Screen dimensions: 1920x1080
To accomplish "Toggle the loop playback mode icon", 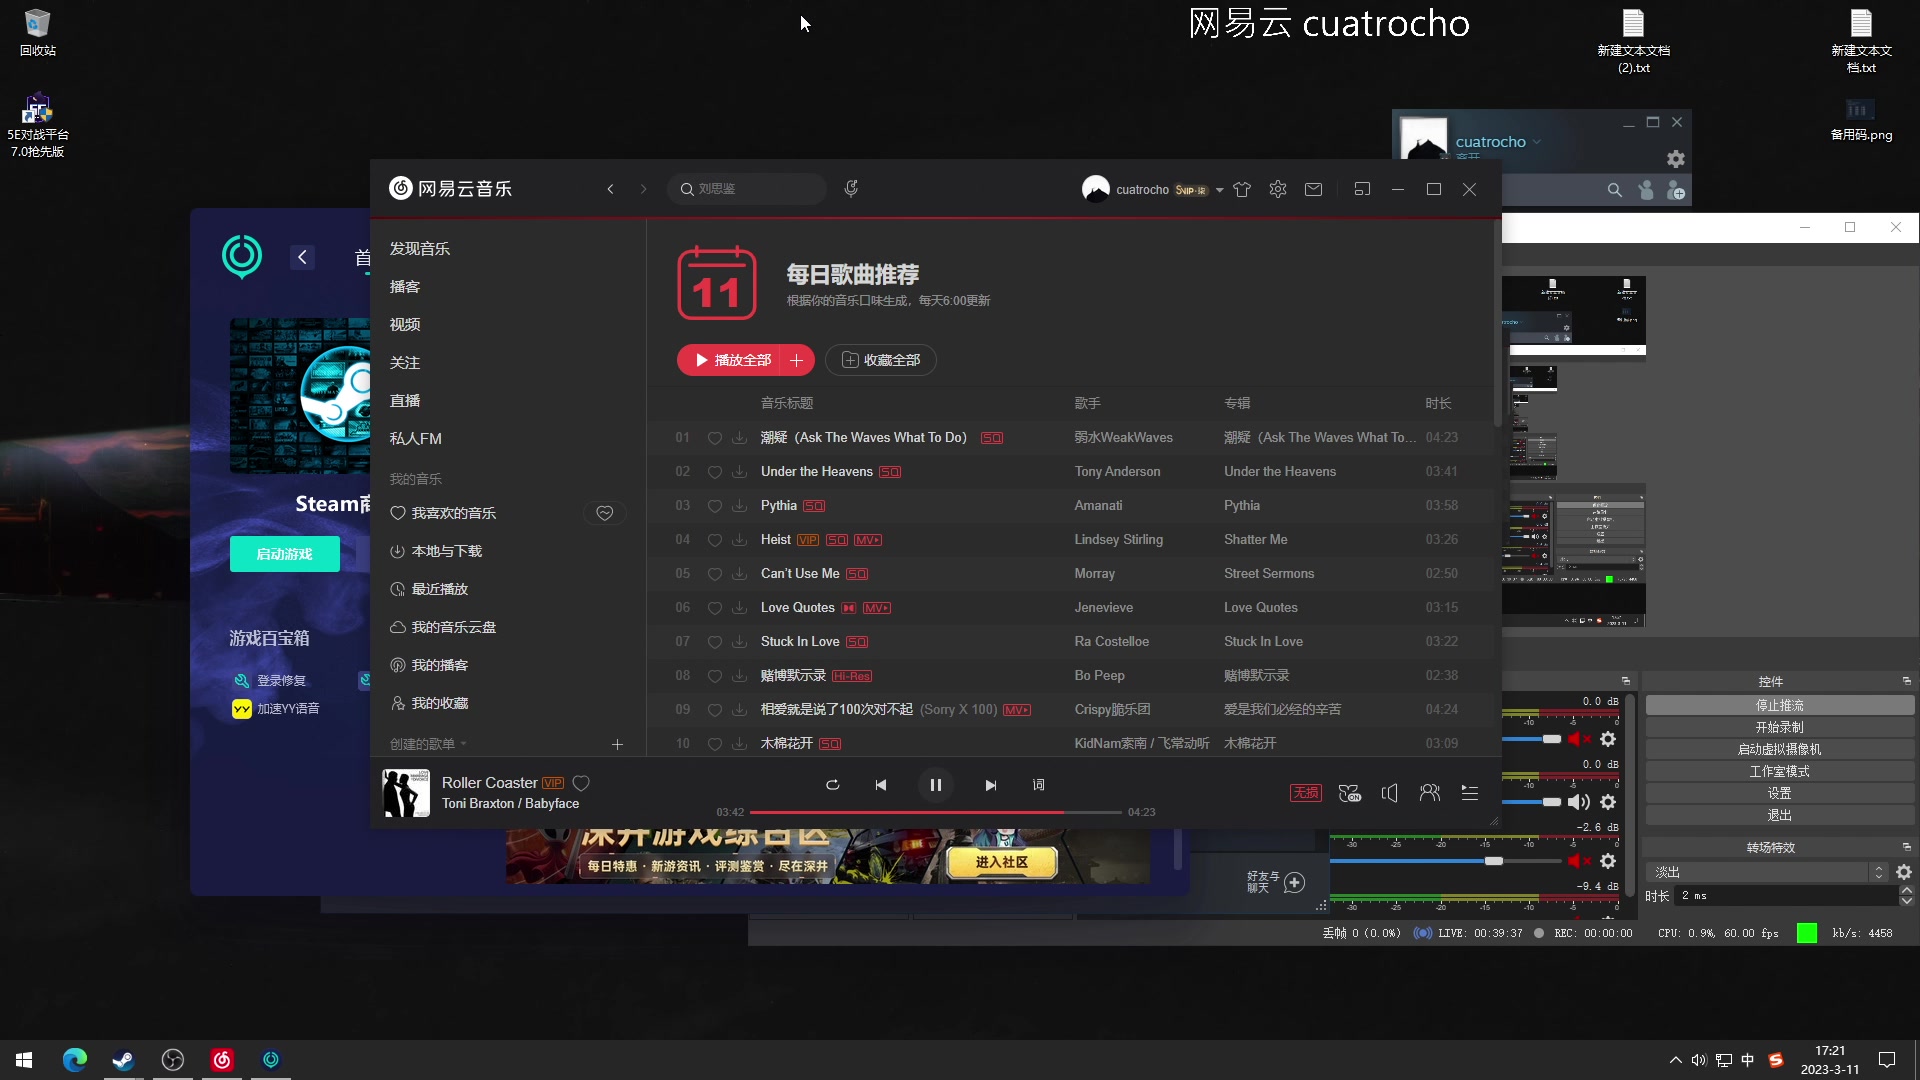I will coord(832,785).
